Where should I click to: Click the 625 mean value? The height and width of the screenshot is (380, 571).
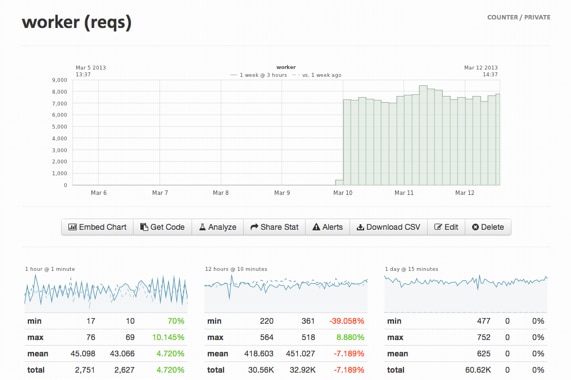pos(484,354)
